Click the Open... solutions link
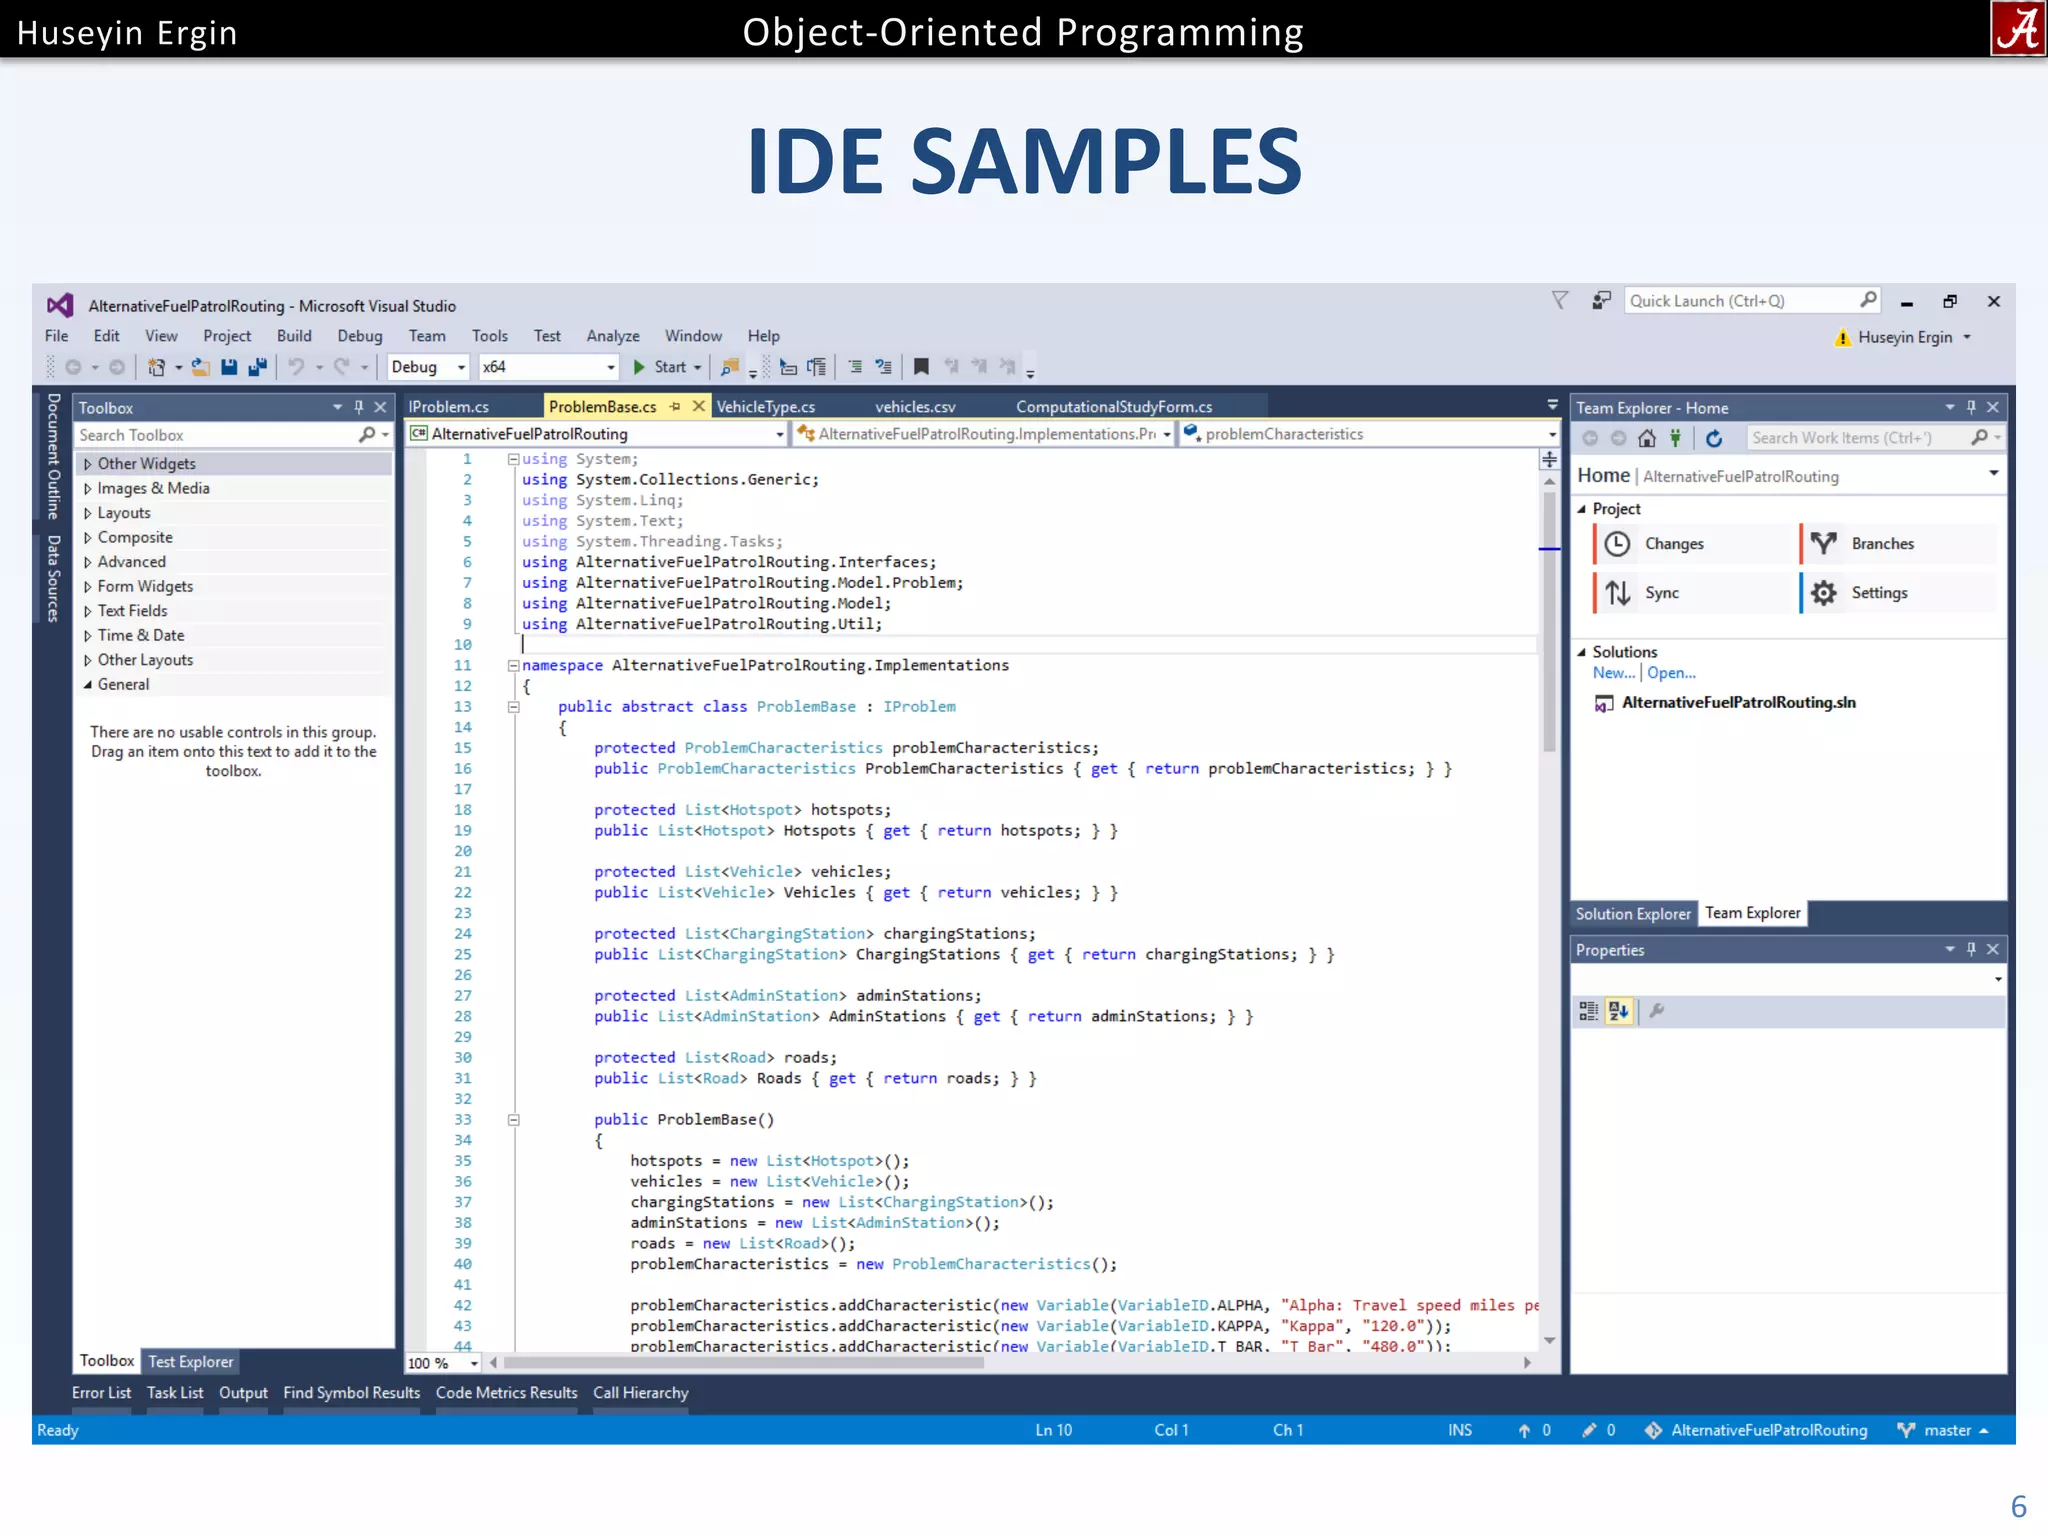The image size is (2048, 1536). pos(1670,673)
